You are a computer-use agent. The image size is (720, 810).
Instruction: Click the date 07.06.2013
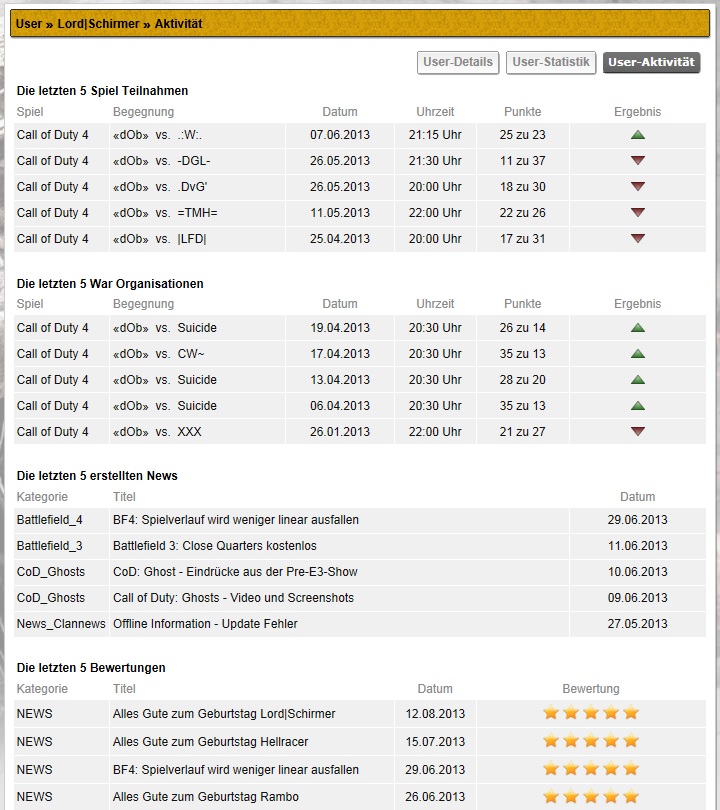[340, 135]
